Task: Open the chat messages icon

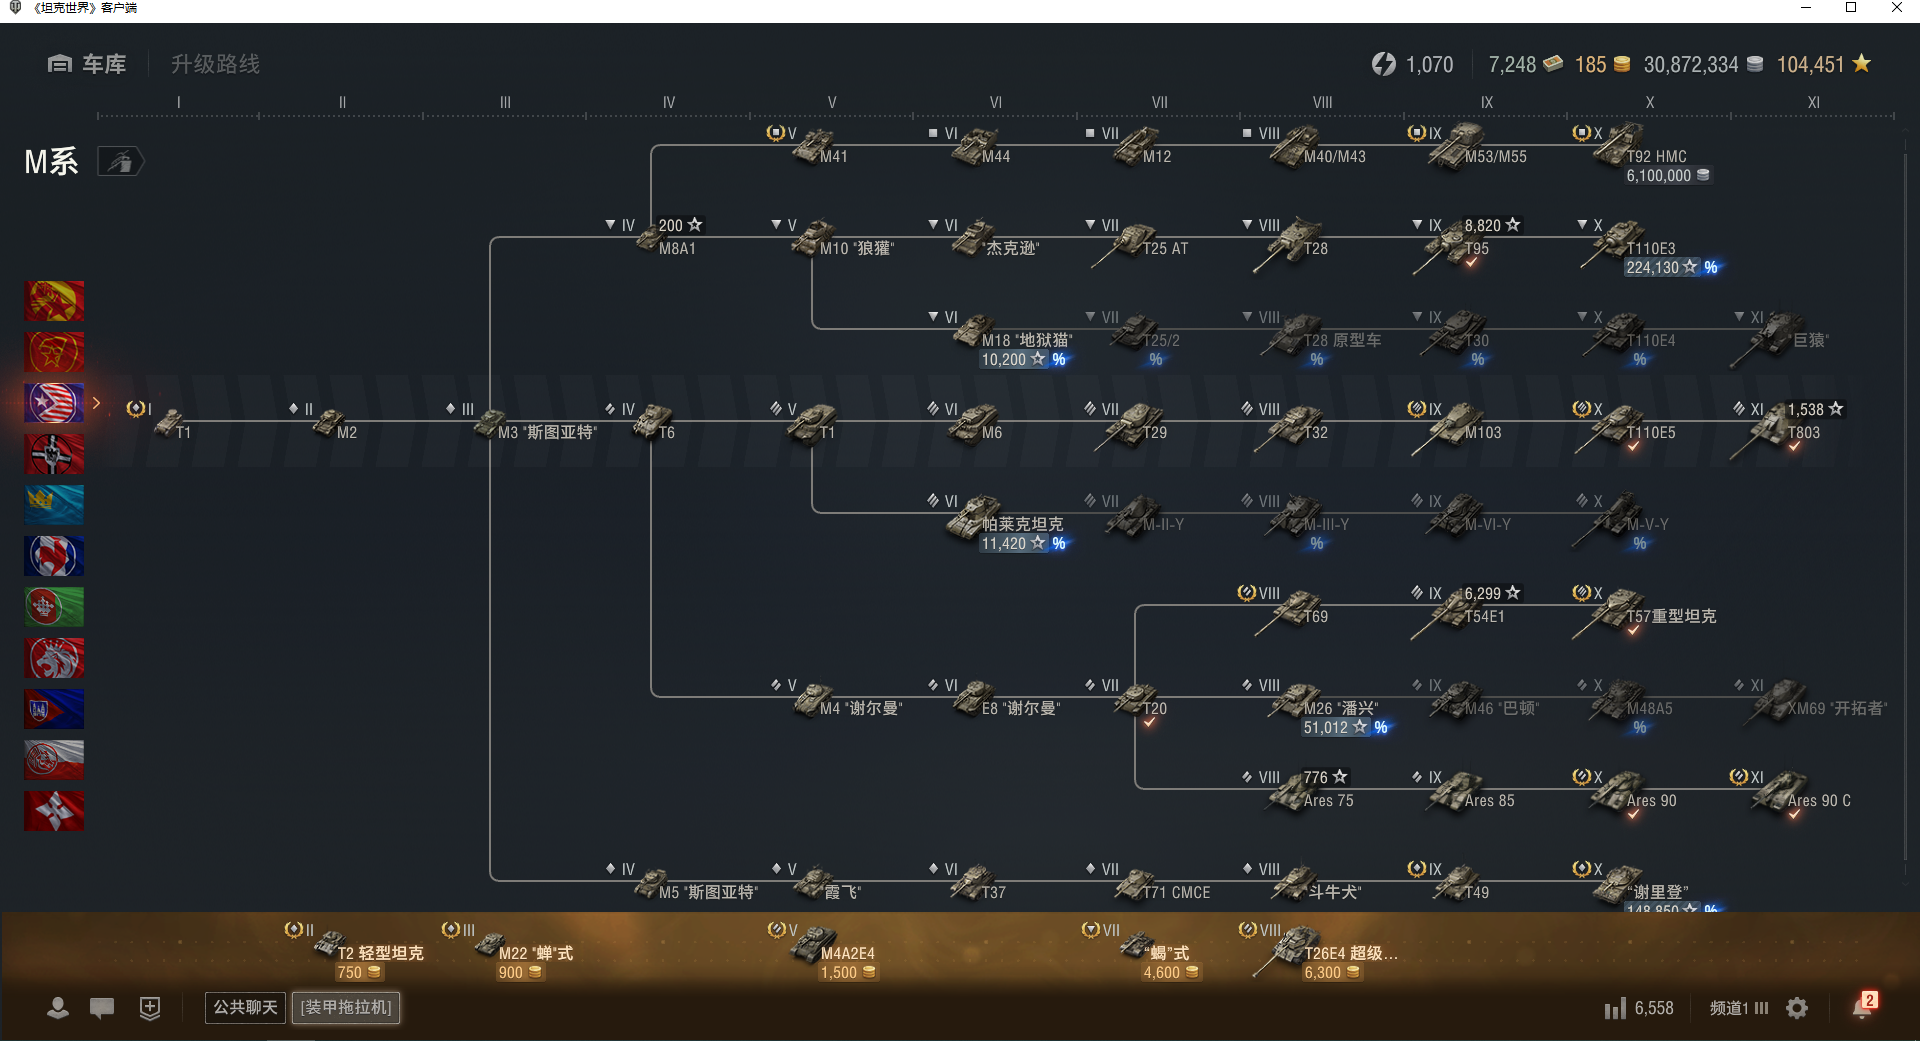Action: click(x=102, y=1008)
